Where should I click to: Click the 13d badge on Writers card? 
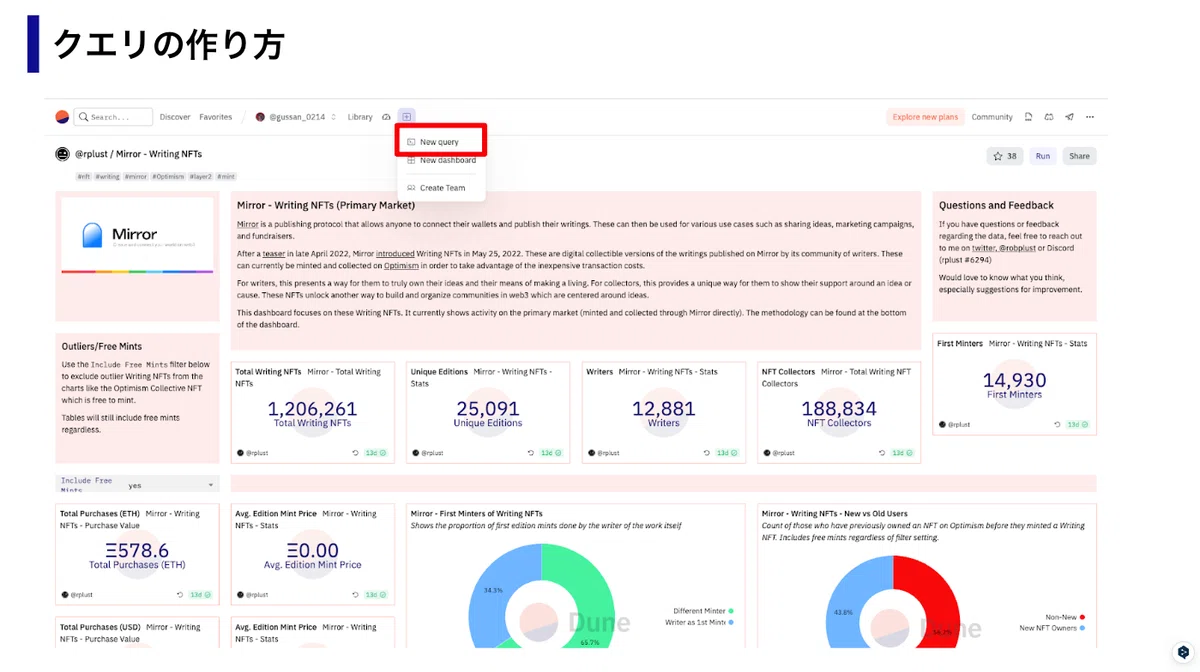pyautogui.click(x=727, y=453)
